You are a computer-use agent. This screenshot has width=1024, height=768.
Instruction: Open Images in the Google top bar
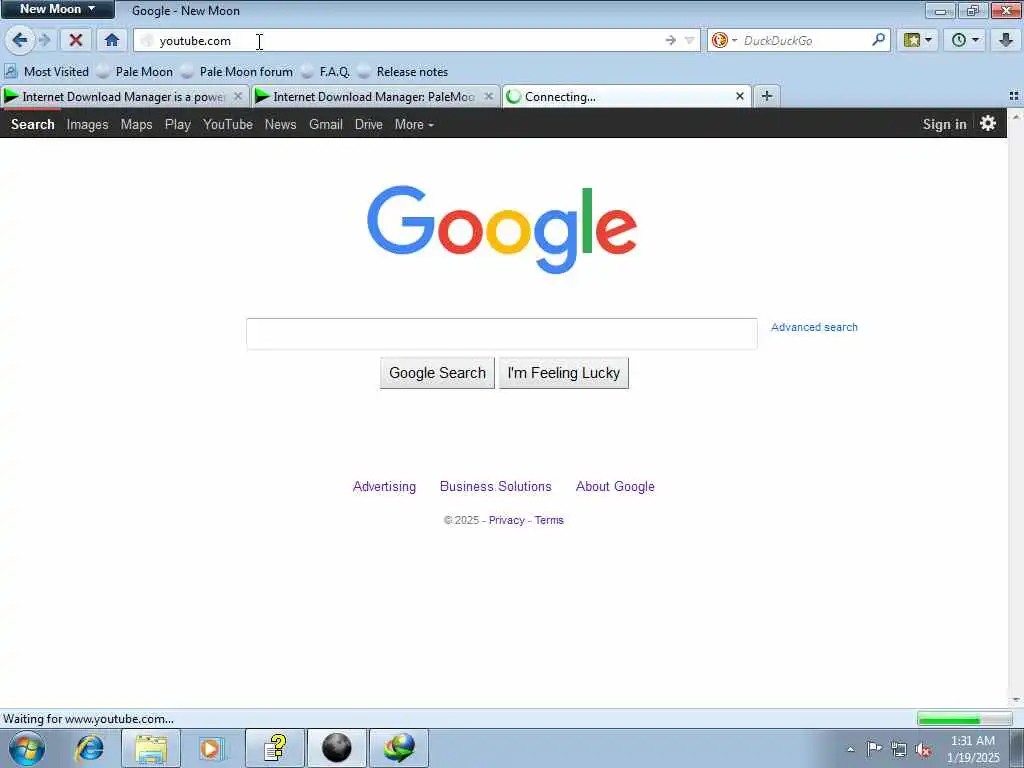[x=88, y=124]
